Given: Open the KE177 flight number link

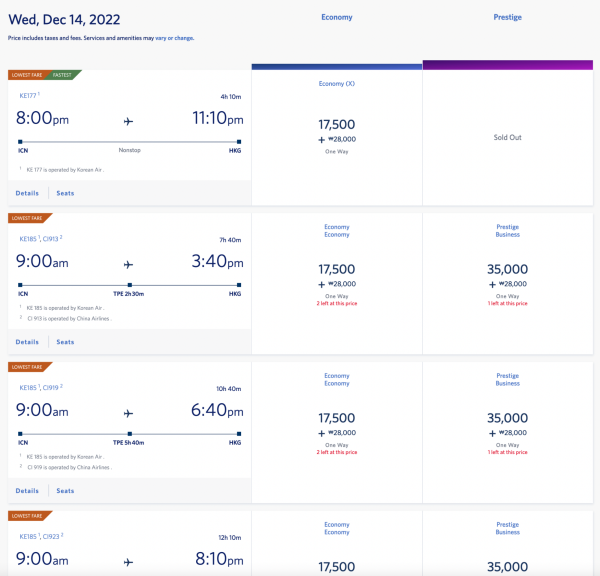Looking at the screenshot, I should [28, 95].
